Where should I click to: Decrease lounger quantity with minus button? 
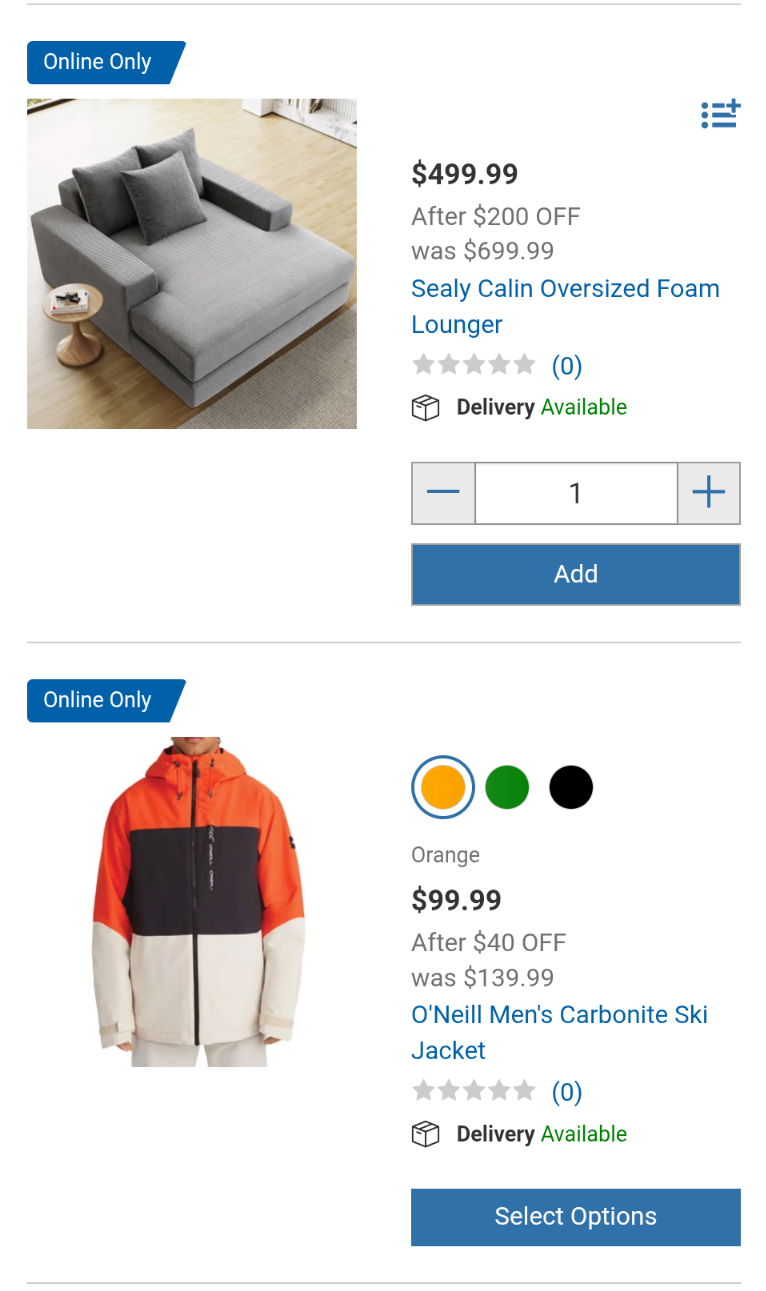click(443, 493)
